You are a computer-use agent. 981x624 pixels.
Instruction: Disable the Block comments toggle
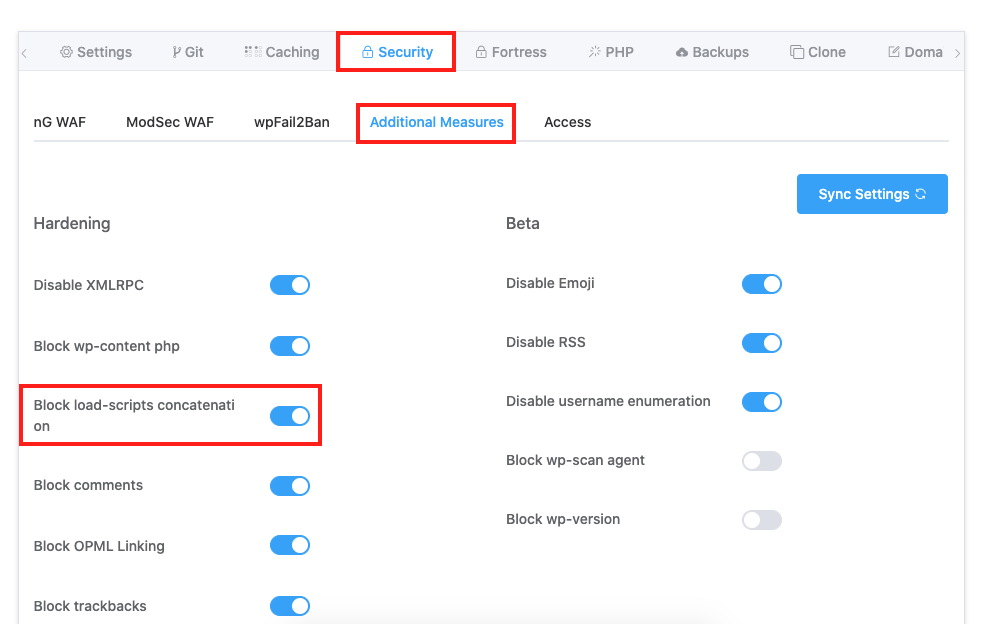(x=290, y=486)
